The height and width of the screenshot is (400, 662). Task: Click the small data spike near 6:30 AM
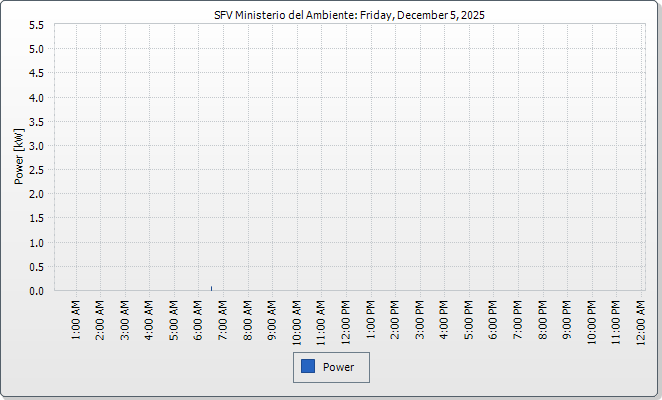click(x=211, y=288)
